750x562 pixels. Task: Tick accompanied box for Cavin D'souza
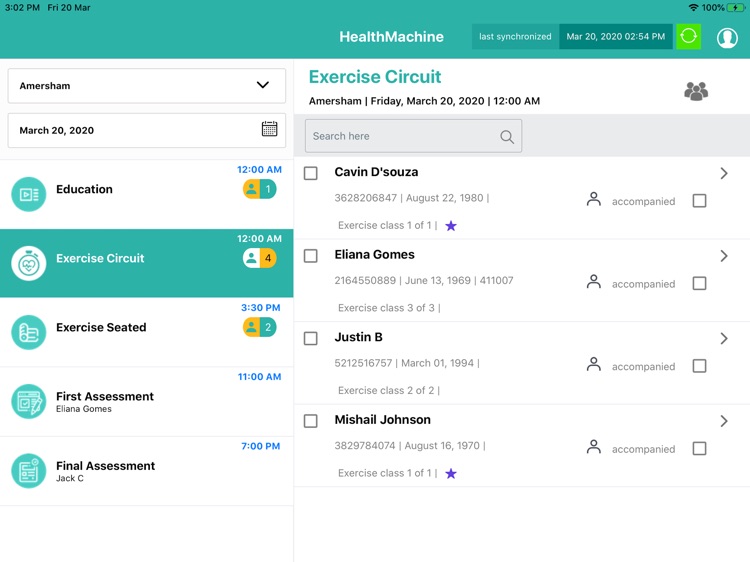pos(699,201)
